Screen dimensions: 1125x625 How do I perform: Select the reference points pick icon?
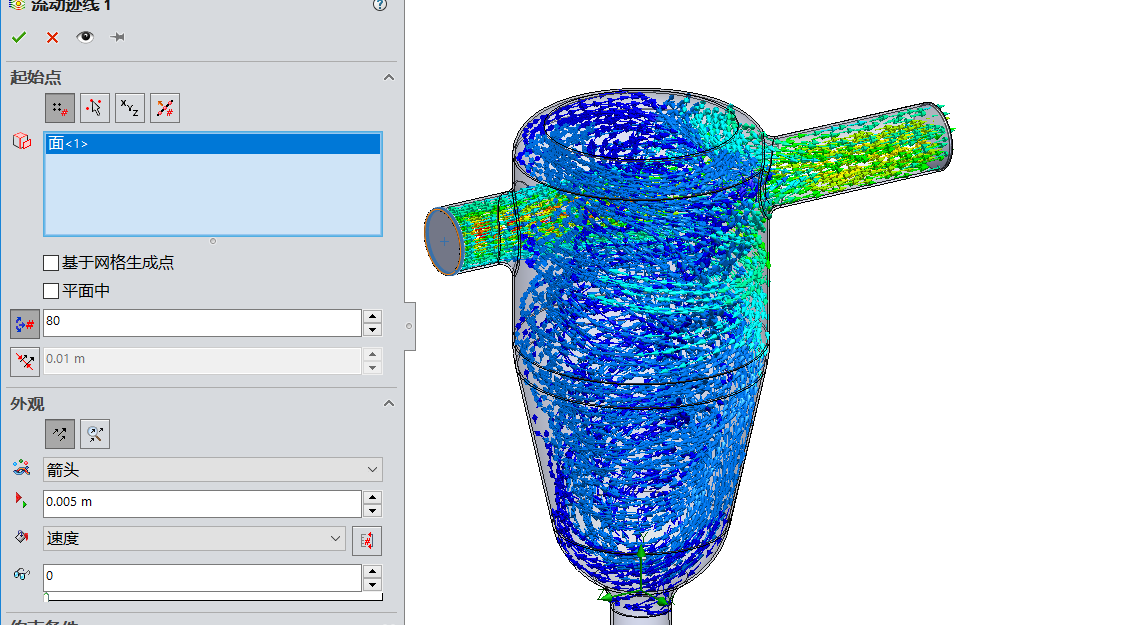pos(94,107)
